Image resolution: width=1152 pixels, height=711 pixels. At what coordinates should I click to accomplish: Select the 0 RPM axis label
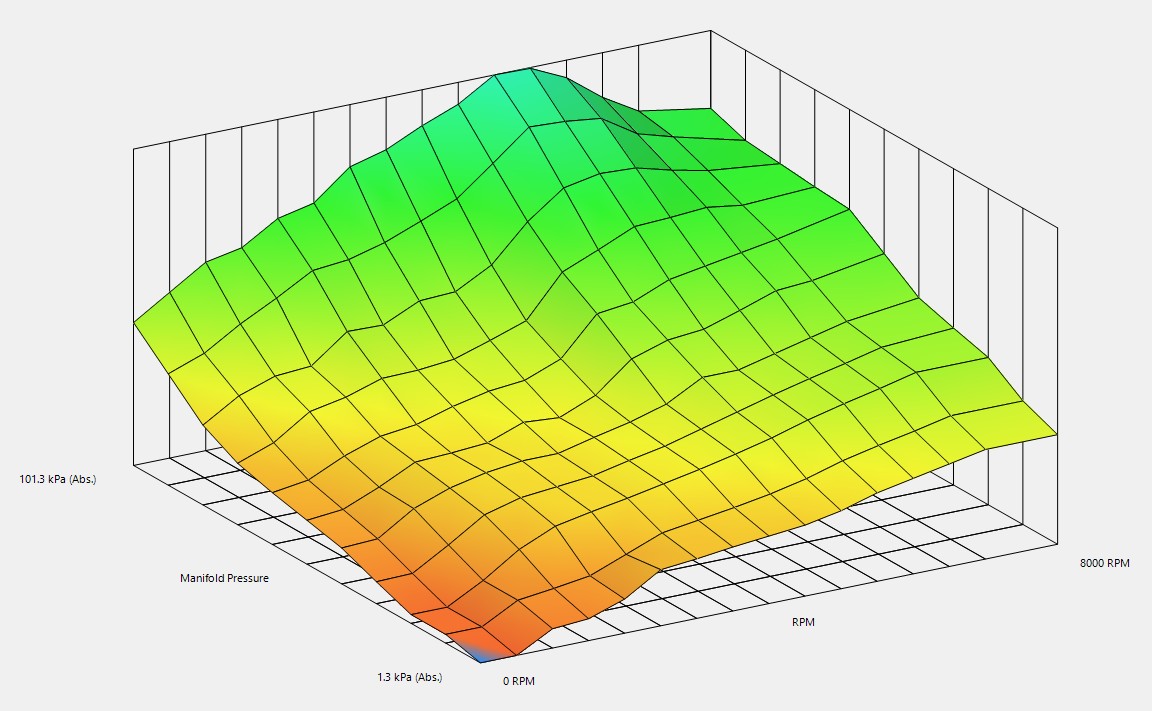click(x=518, y=681)
